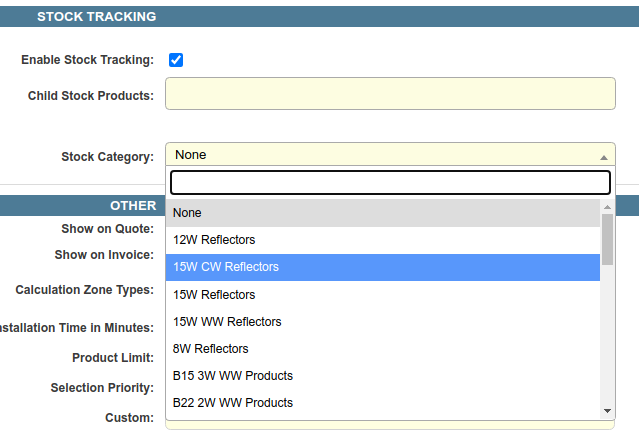Choose 8W Reflectors stock category

point(382,349)
